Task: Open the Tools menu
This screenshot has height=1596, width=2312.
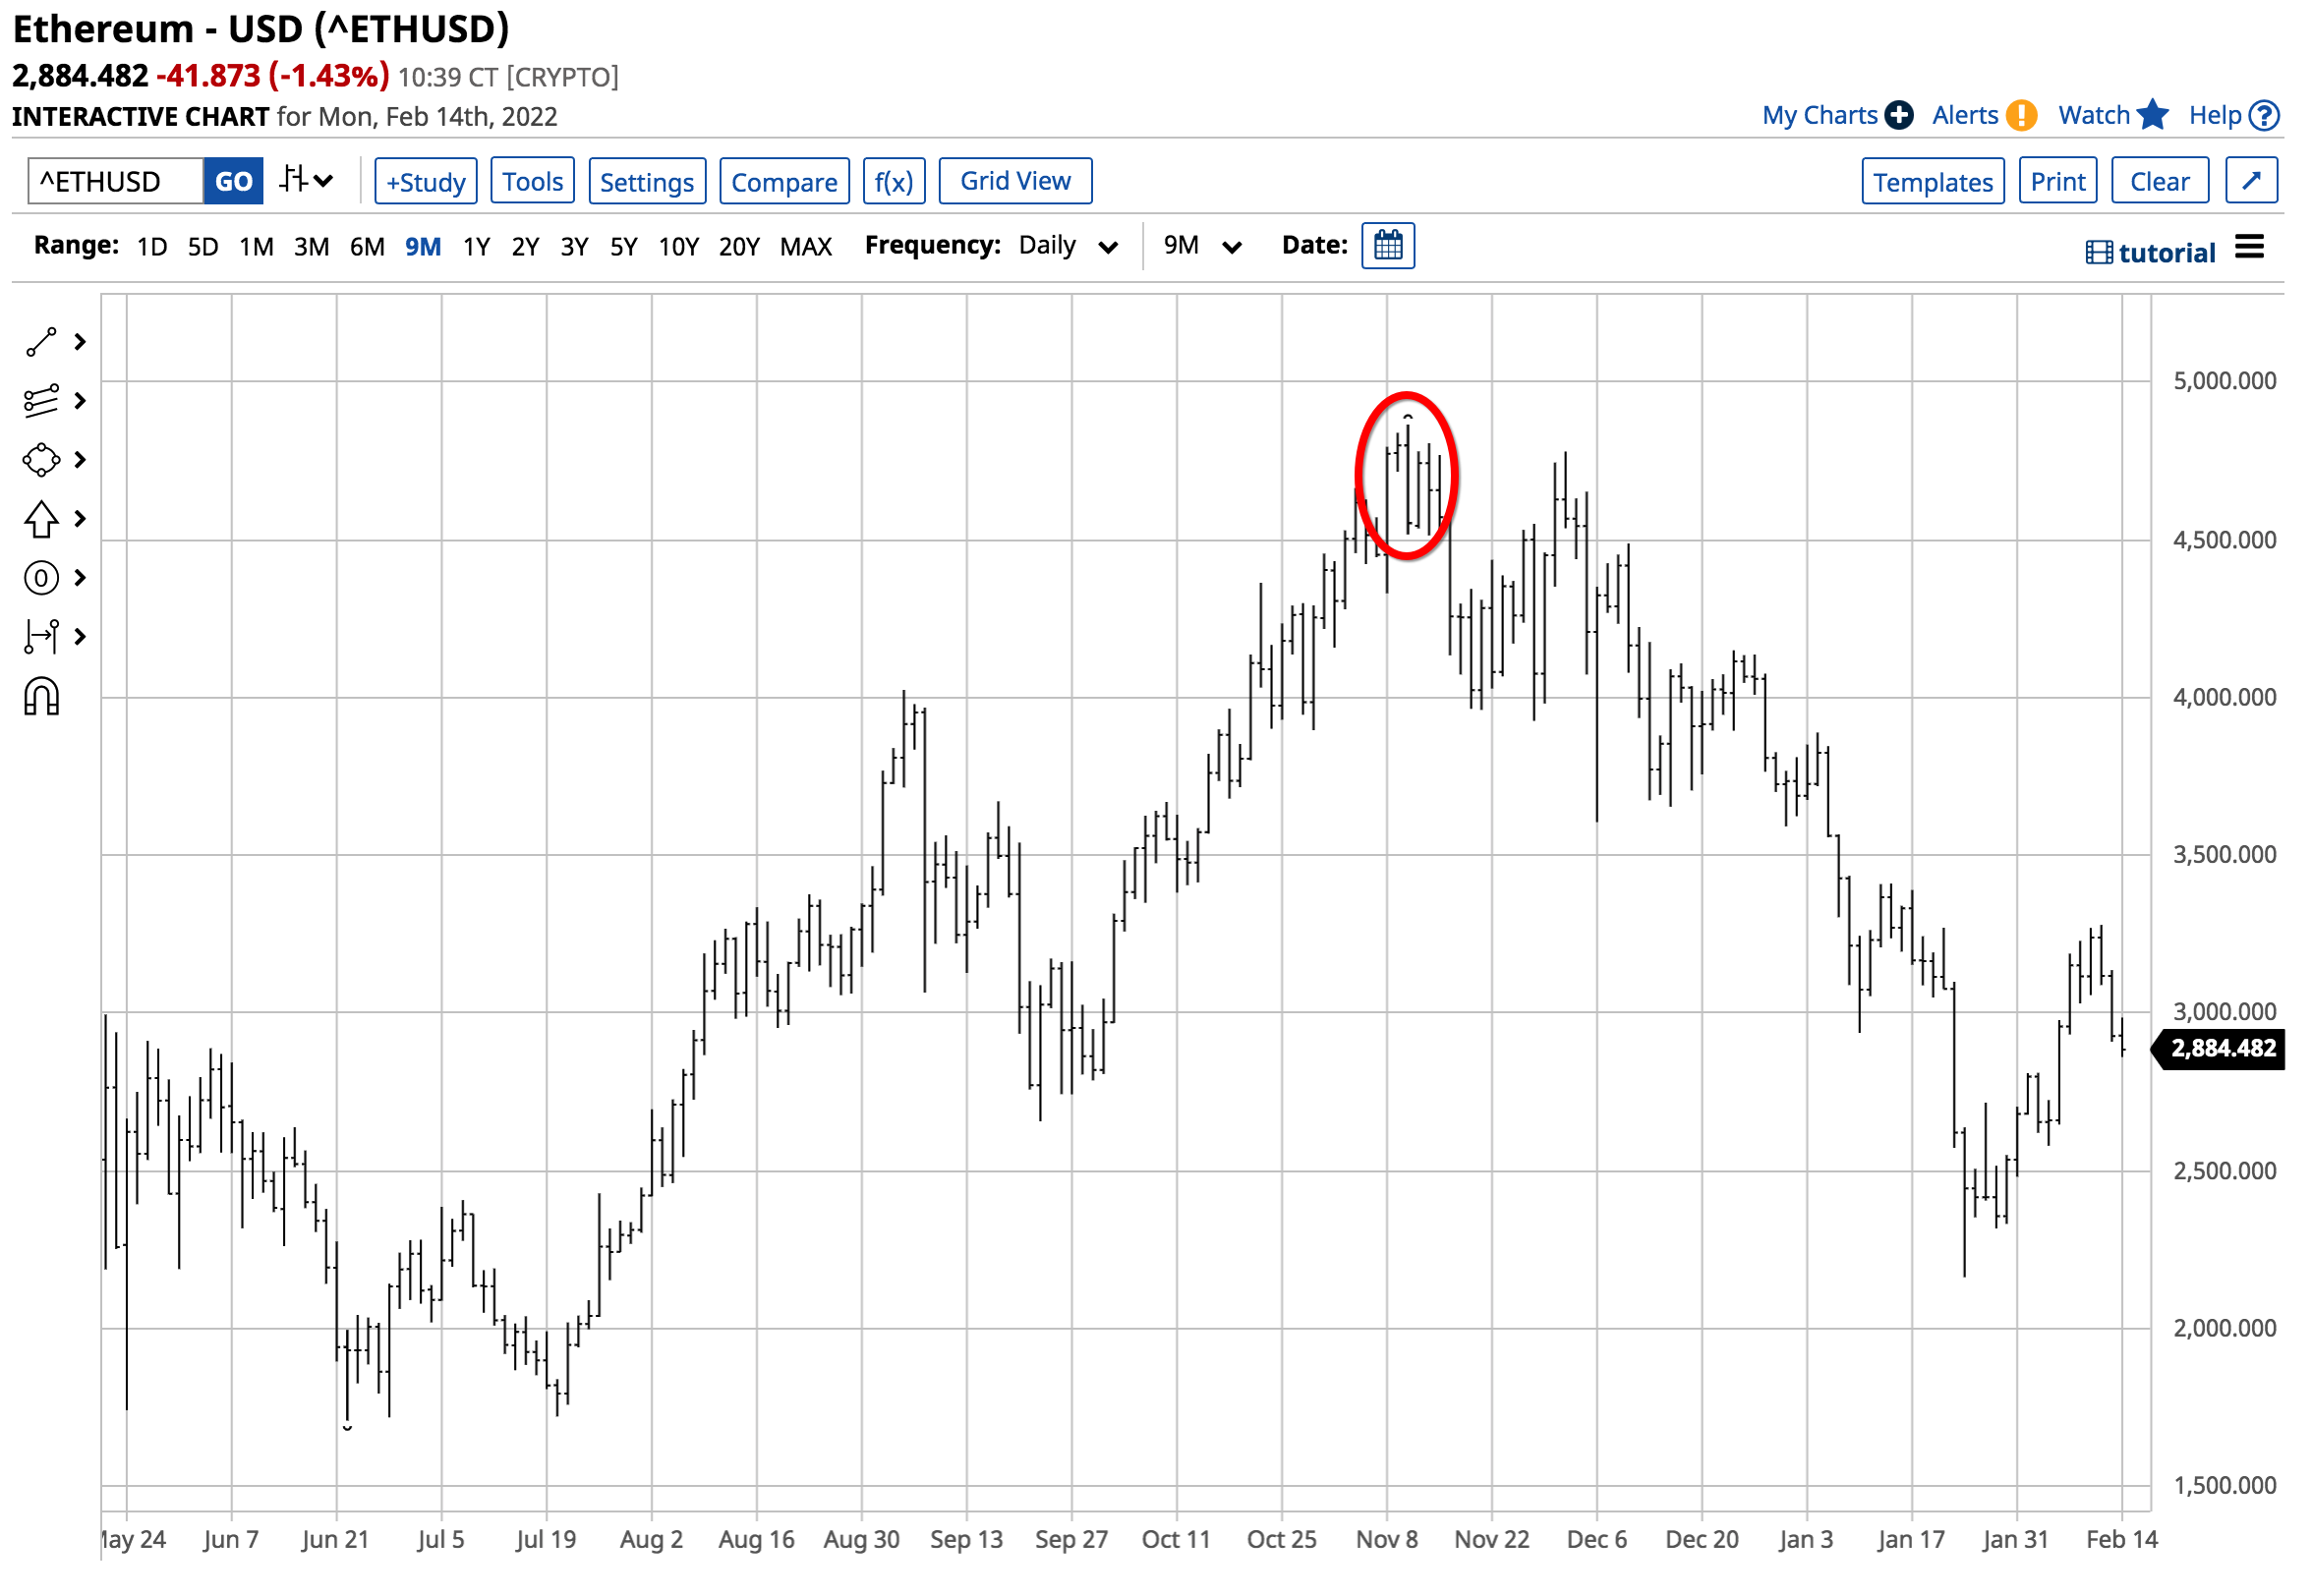Action: [532, 181]
